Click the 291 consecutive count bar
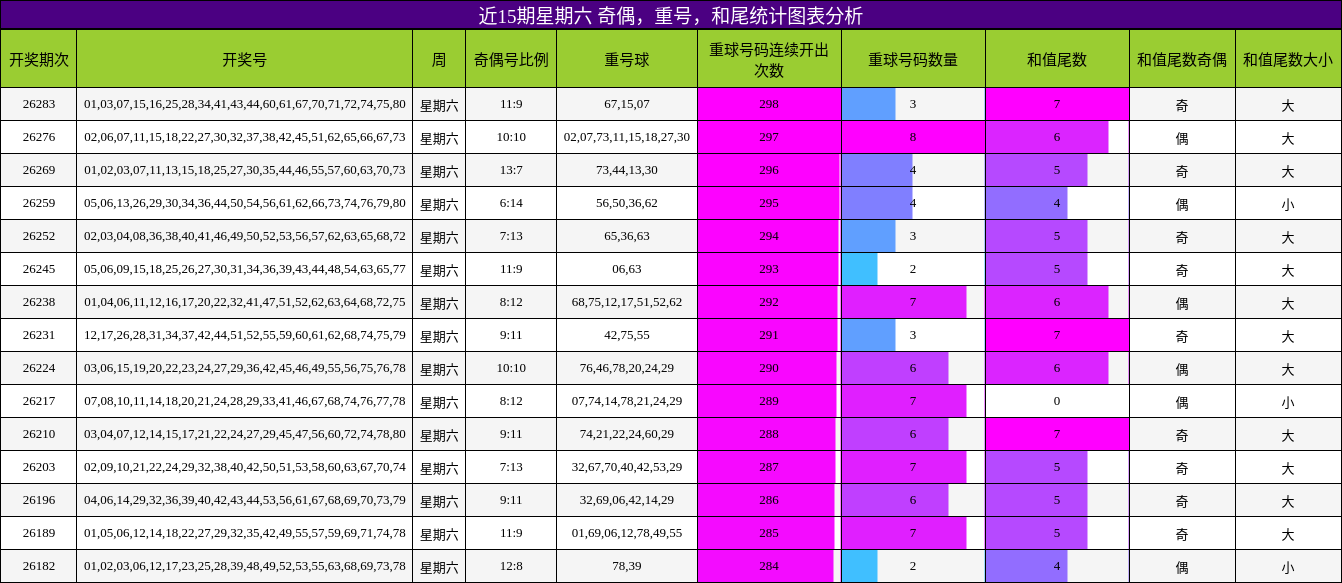 tap(768, 335)
